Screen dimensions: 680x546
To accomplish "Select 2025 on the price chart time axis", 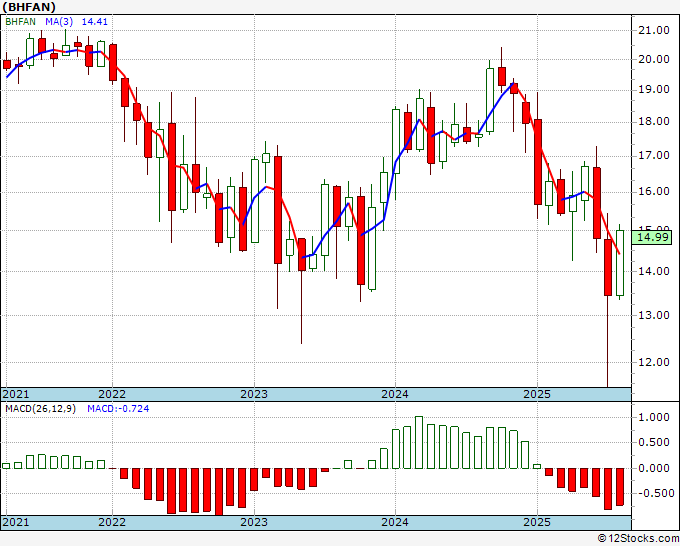I will coord(536,394).
